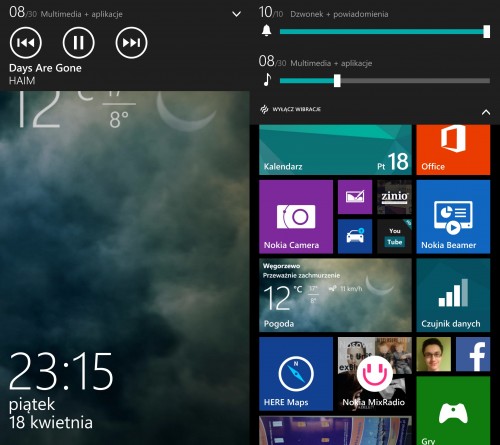Collapse volume panel with up chevron
500x445 pixels.
coord(486,112)
